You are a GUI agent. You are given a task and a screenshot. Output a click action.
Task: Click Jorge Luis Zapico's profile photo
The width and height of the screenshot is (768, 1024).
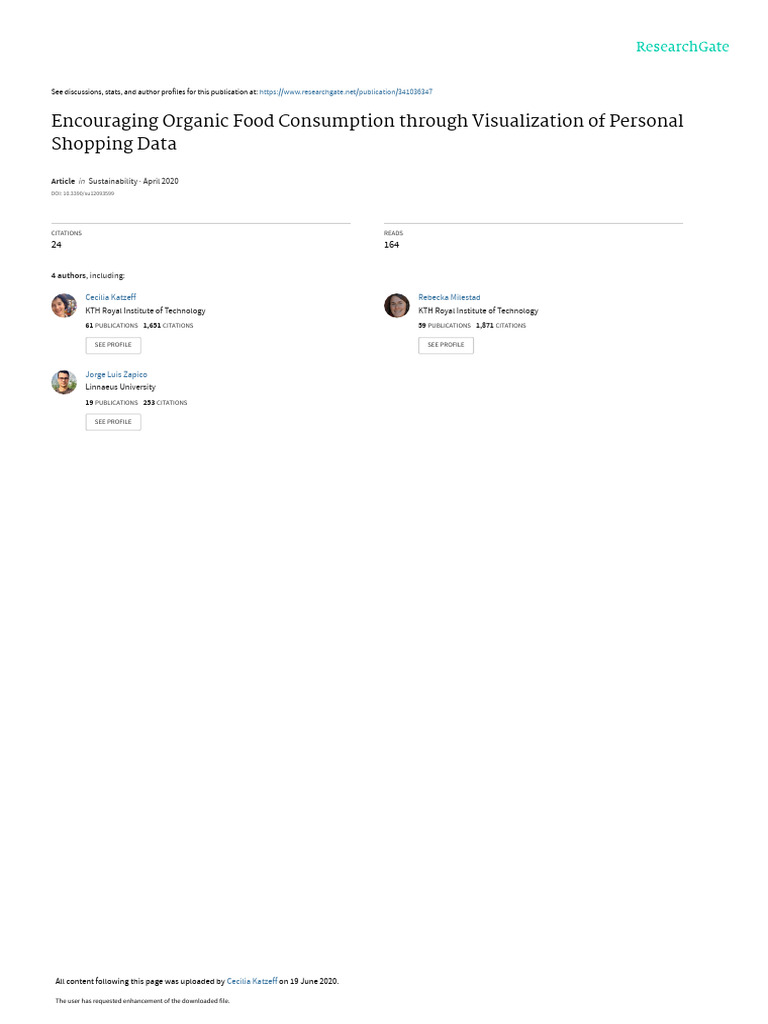(x=64, y=382)
